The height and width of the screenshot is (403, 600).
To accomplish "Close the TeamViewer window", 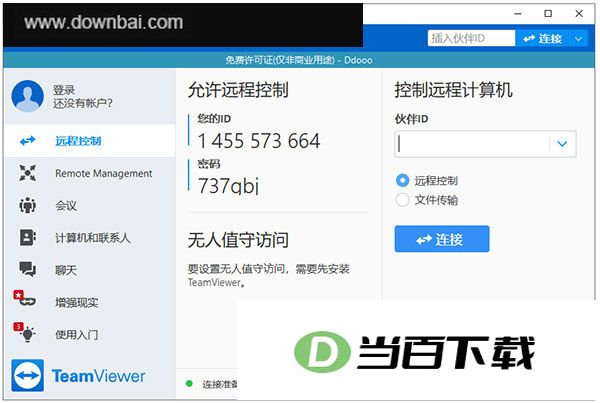I will (579, 14).
